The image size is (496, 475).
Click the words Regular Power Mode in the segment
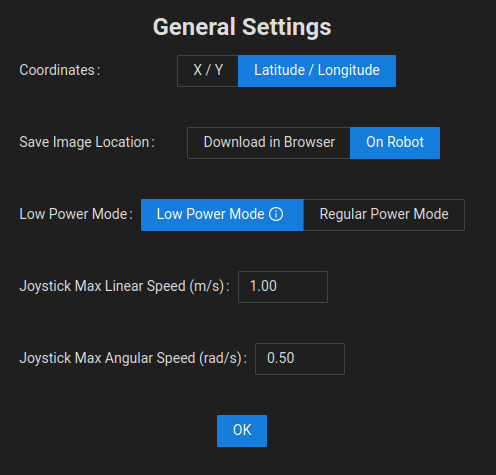[384, 214]
